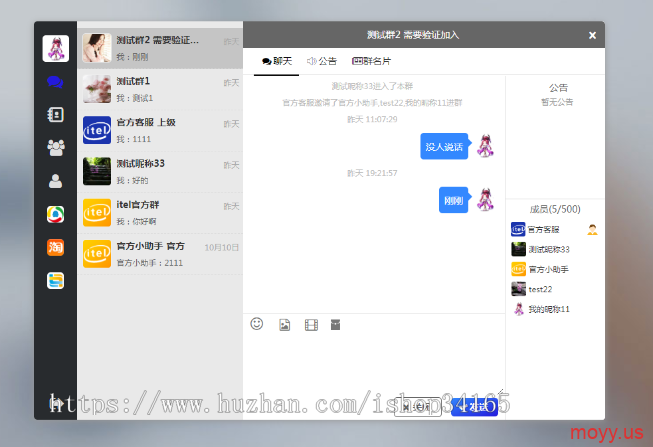Click the admin badge next to 官方客服
Image resolution: width=653 pixels, height=447 pixels.
tap(592, 230)
